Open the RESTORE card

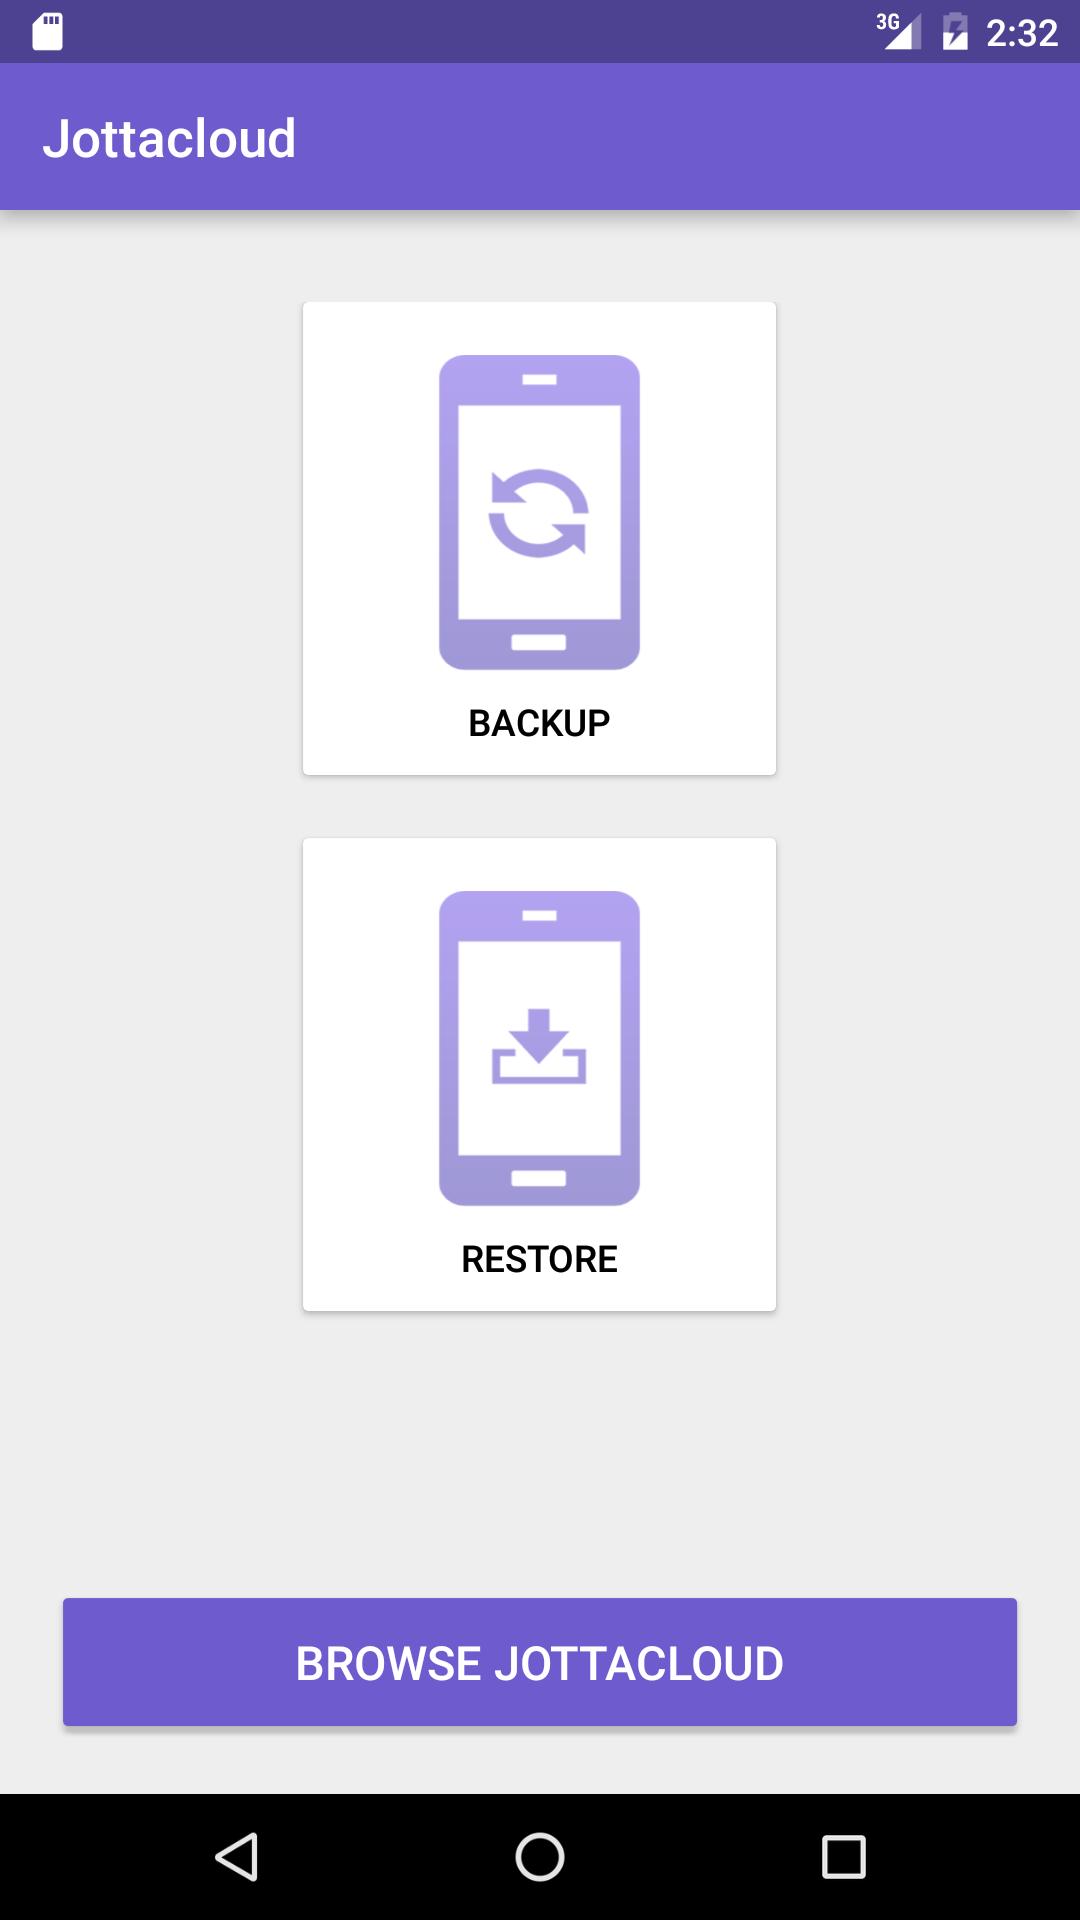[x=539, y=1074]
